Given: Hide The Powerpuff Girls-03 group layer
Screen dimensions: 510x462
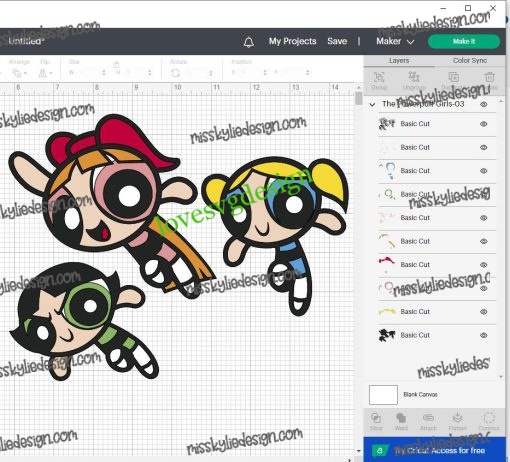Looking at the screenshot, I should click(484, 104).
